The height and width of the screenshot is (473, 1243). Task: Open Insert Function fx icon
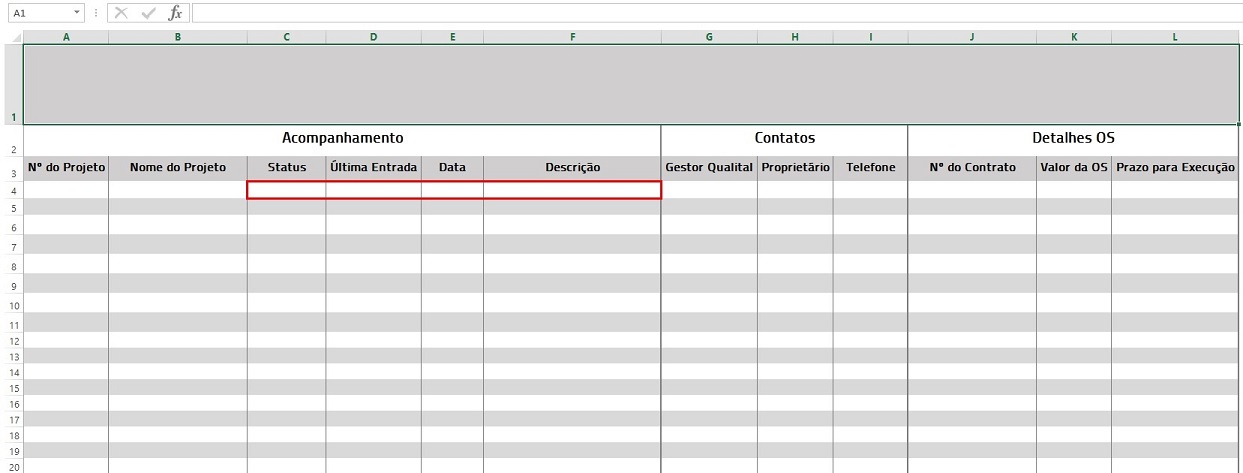pos(175,13)
